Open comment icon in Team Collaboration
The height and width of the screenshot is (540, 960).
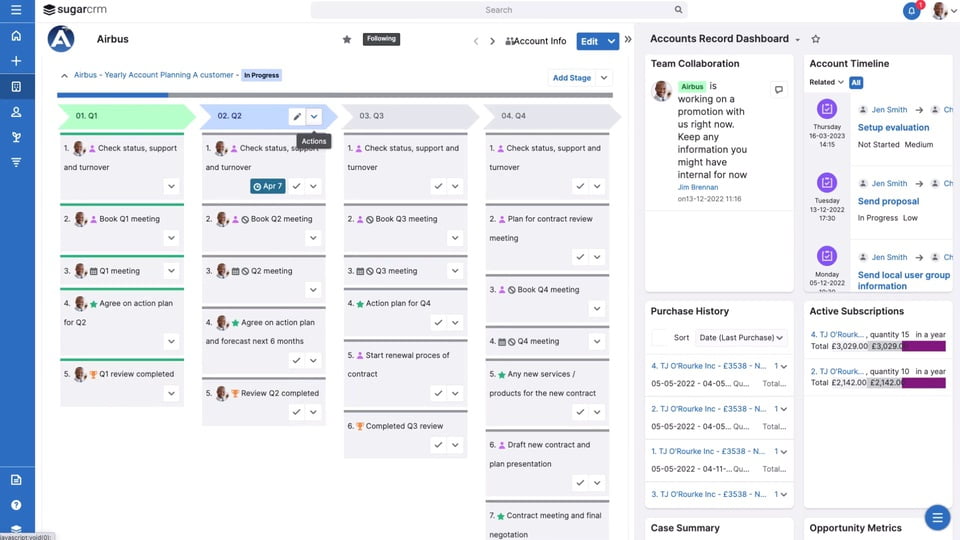779,89
